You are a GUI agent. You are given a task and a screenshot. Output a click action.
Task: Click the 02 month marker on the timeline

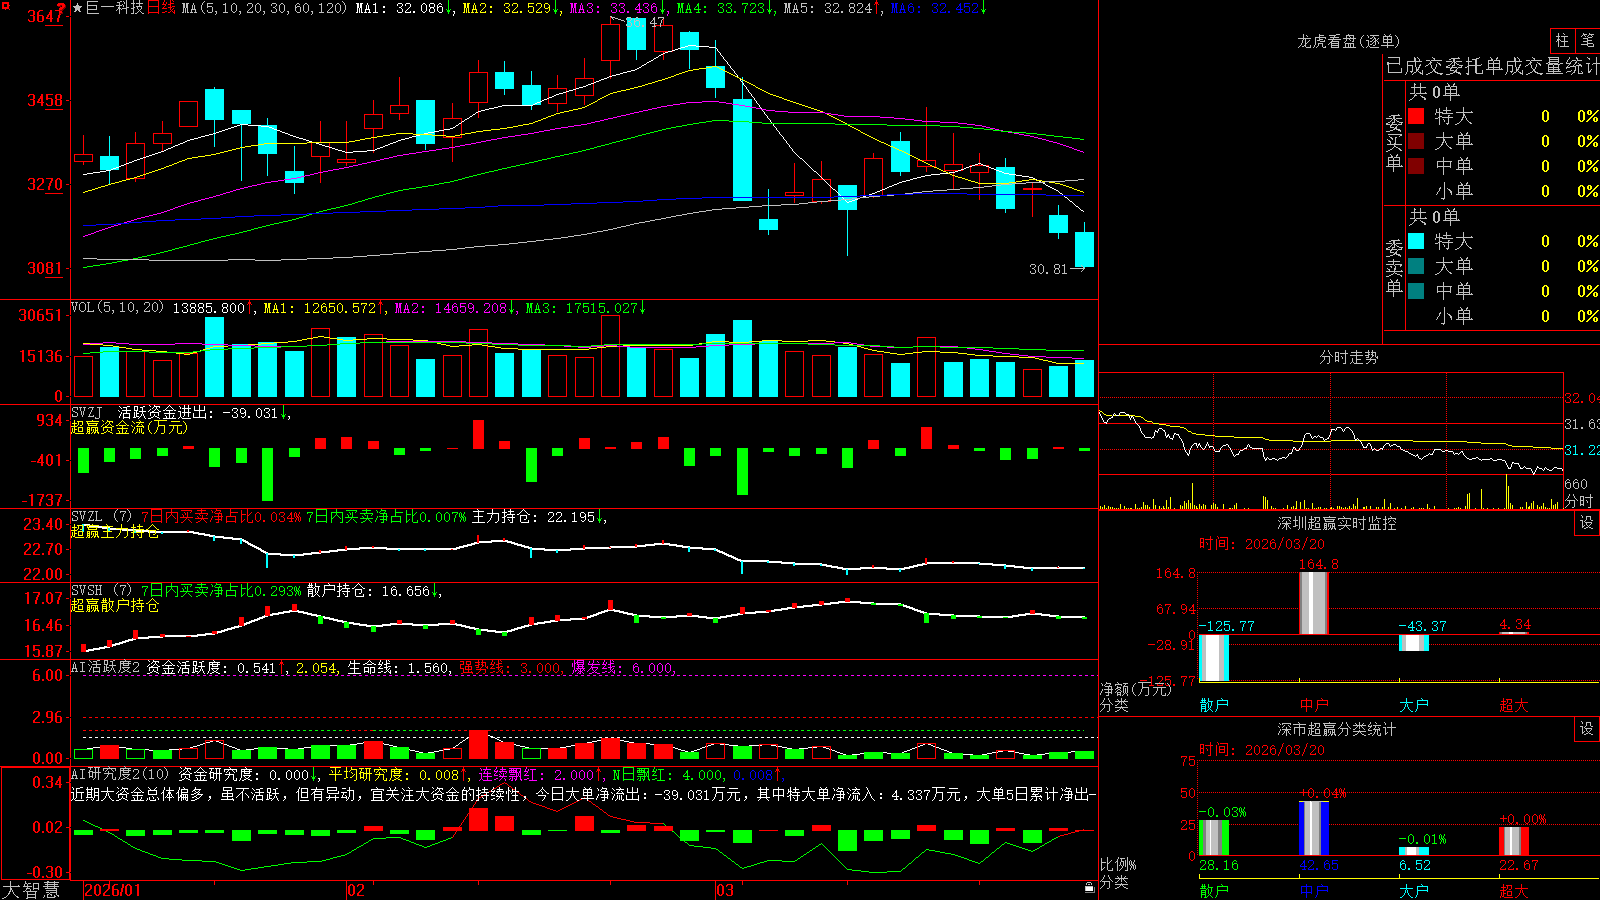click(x=356, y=890)
